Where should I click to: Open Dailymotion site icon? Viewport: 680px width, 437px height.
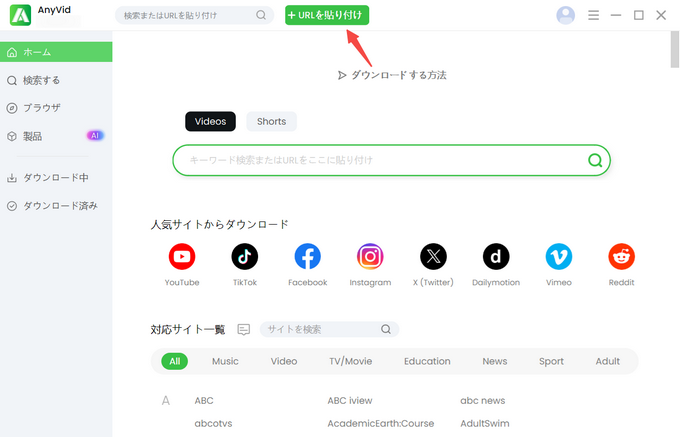[x=496, y=256]
